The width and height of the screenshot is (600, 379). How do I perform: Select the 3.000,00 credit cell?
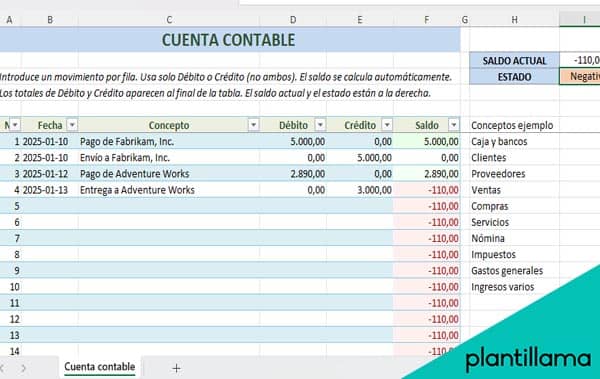(360, 190)
